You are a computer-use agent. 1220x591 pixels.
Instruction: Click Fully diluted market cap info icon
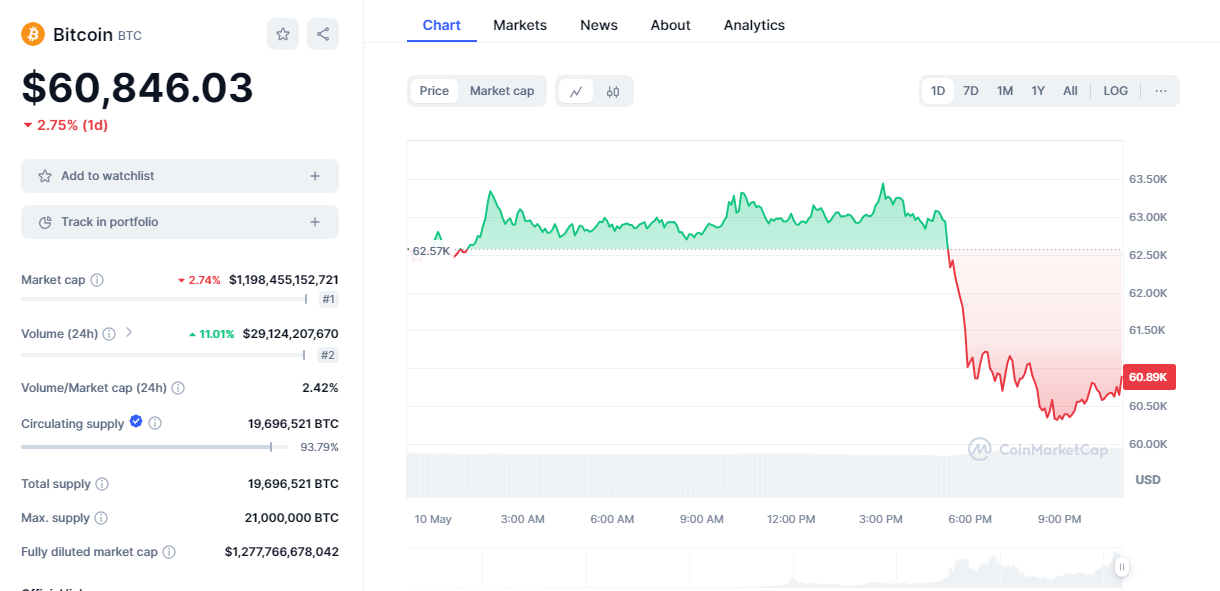pyautogui.click(x=169, y=552)
